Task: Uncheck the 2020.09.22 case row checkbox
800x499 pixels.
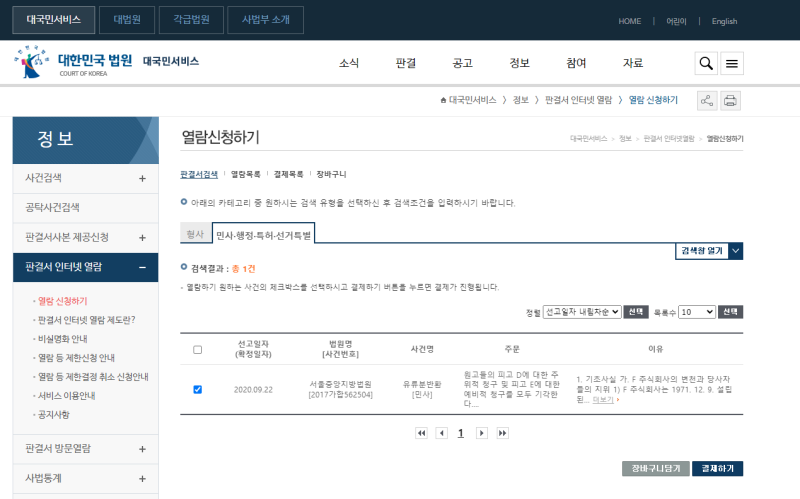Action: pyautogui.click(x=197, y=389)
